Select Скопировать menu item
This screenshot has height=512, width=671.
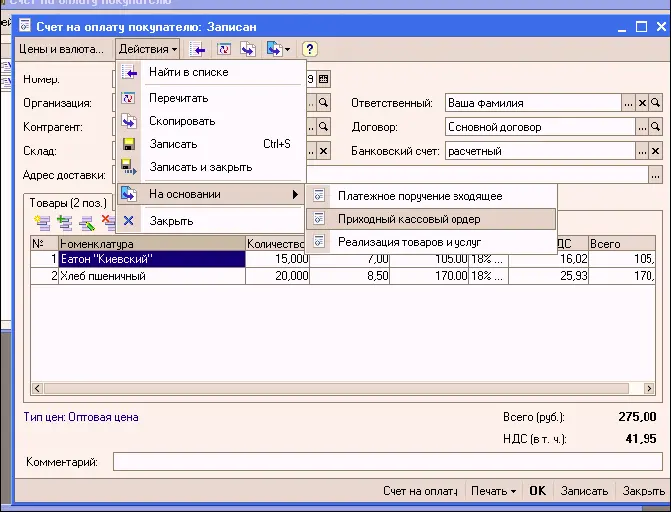point(211,121)
